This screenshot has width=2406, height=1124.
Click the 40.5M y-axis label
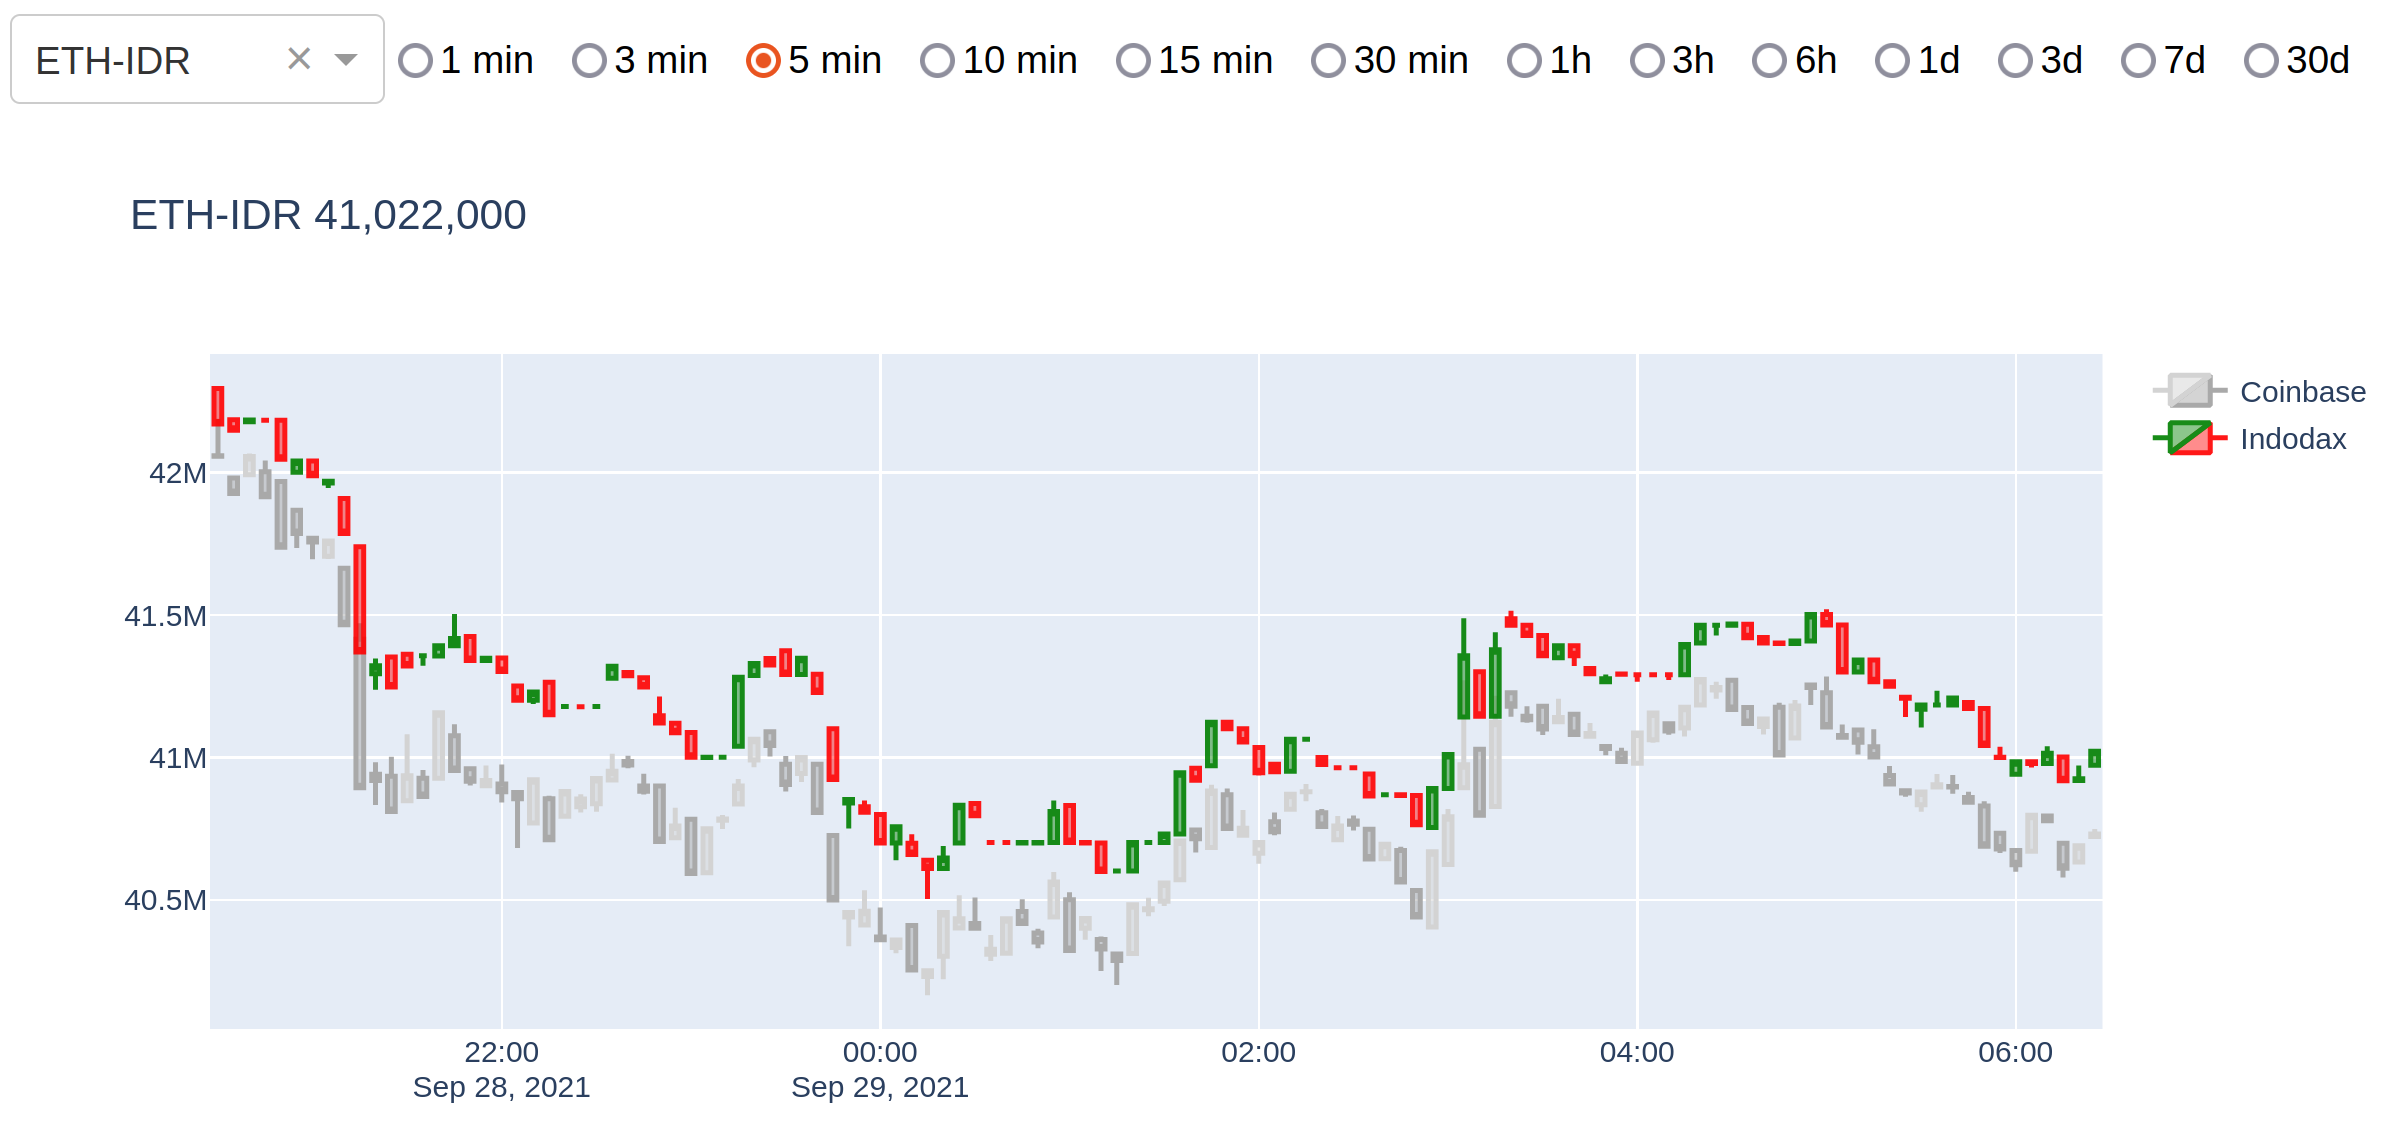pos(165,900)
